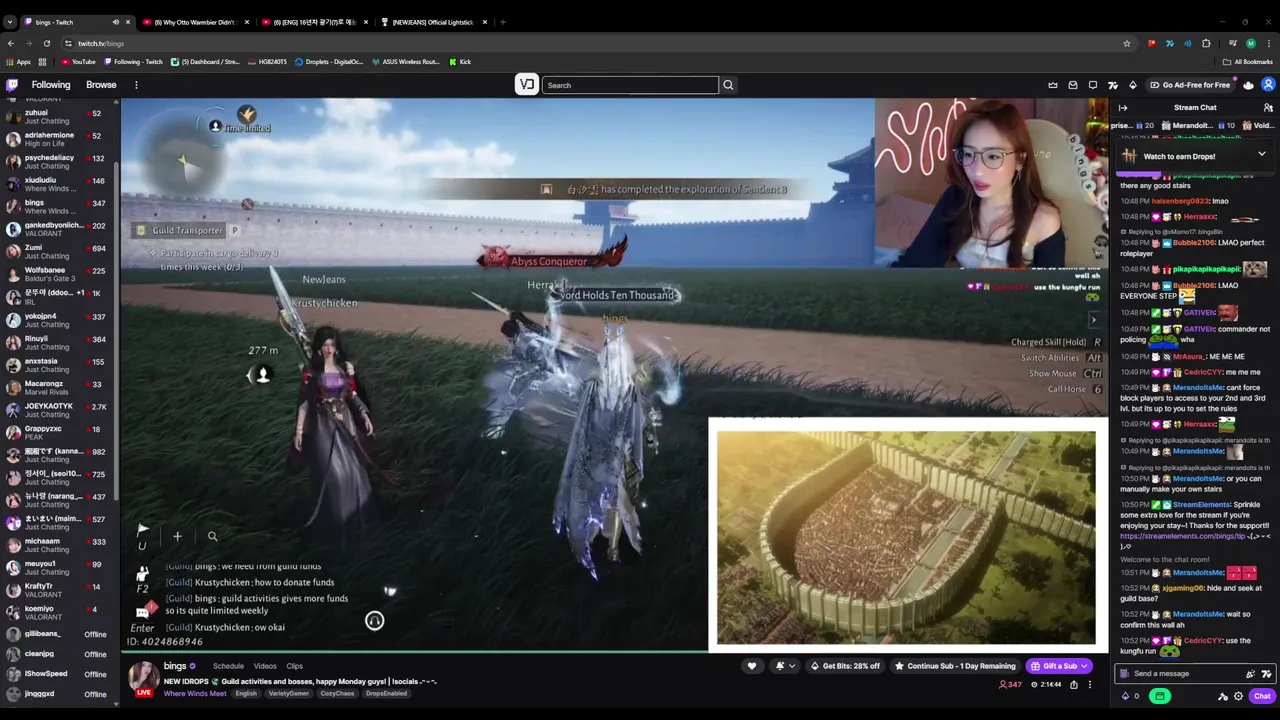Open chat settings gear icon

(1239, 696)
